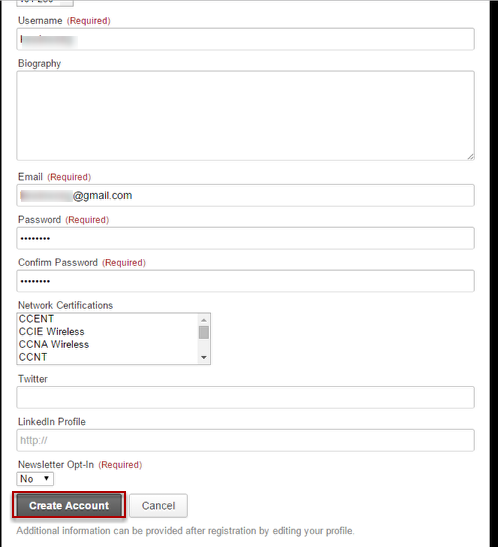Click certifications list scroll-up arrow
The height and width of the screenshot is (547, 498).
pyautogui.click(x=204, y=320)
